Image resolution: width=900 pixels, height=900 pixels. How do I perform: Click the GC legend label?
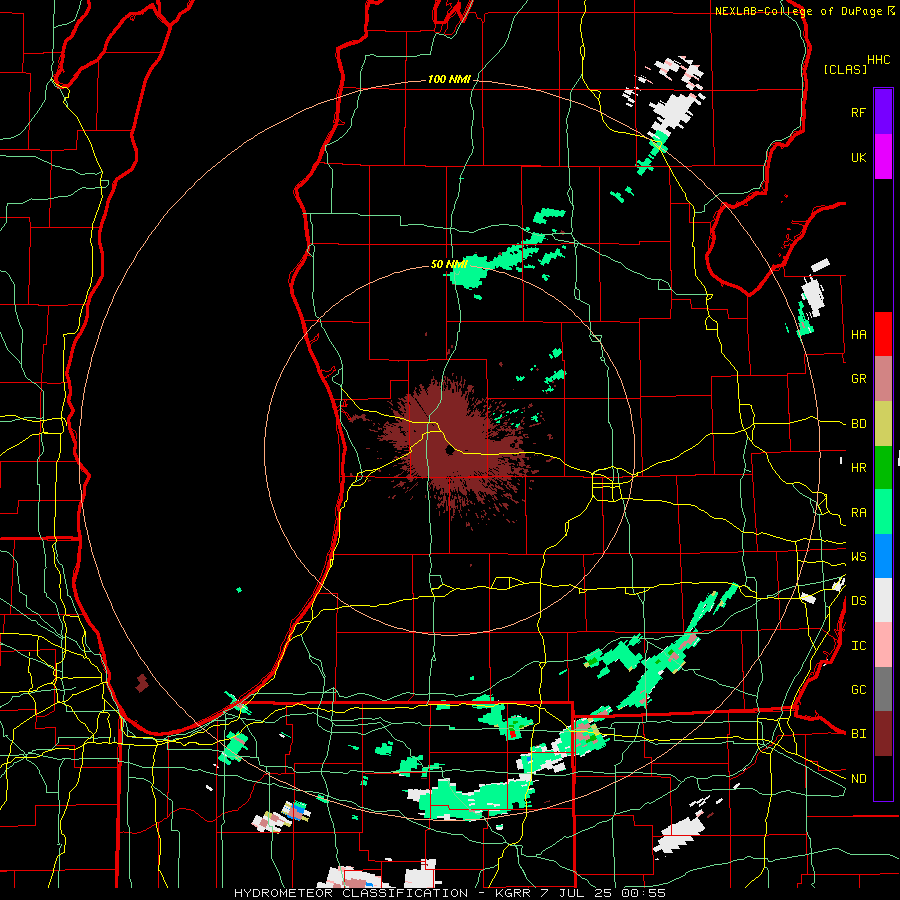858,690
